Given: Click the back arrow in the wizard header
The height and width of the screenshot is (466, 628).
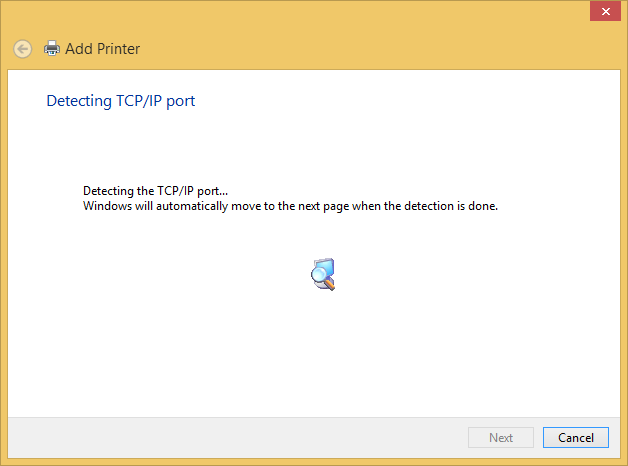Looking at the screenshot, I should 22,49.
